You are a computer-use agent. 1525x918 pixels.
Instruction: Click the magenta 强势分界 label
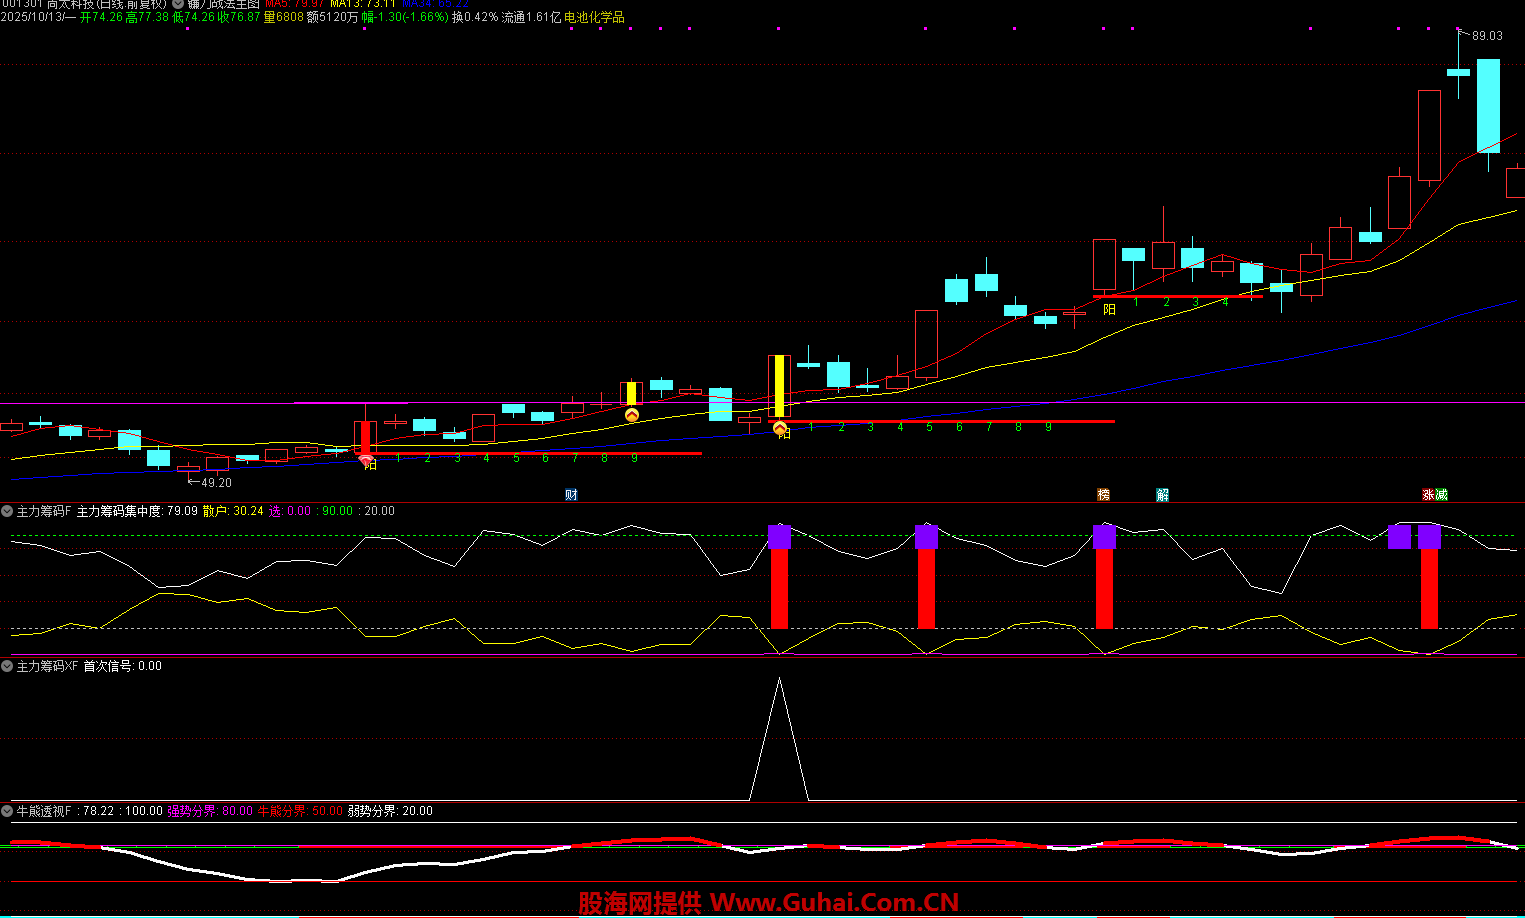click(209, 811)
